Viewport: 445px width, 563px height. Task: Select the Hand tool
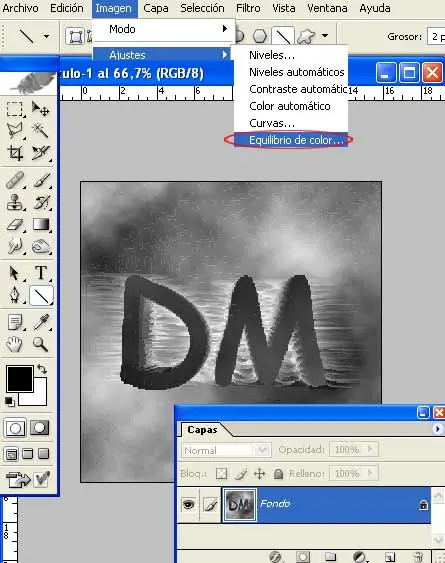coord(14,344)
